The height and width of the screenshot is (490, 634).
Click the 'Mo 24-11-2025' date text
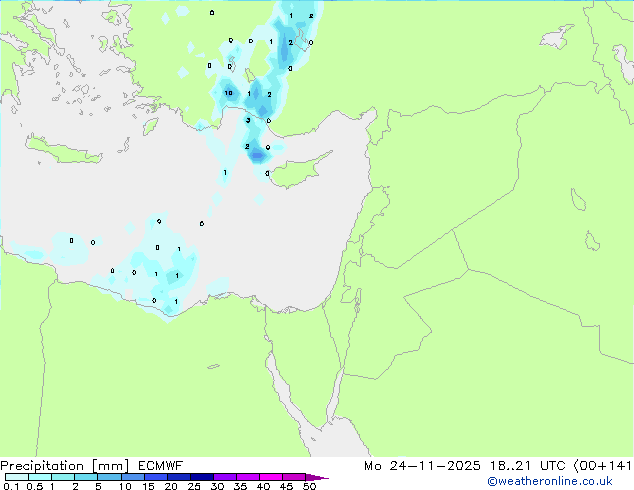coord(423,466)
